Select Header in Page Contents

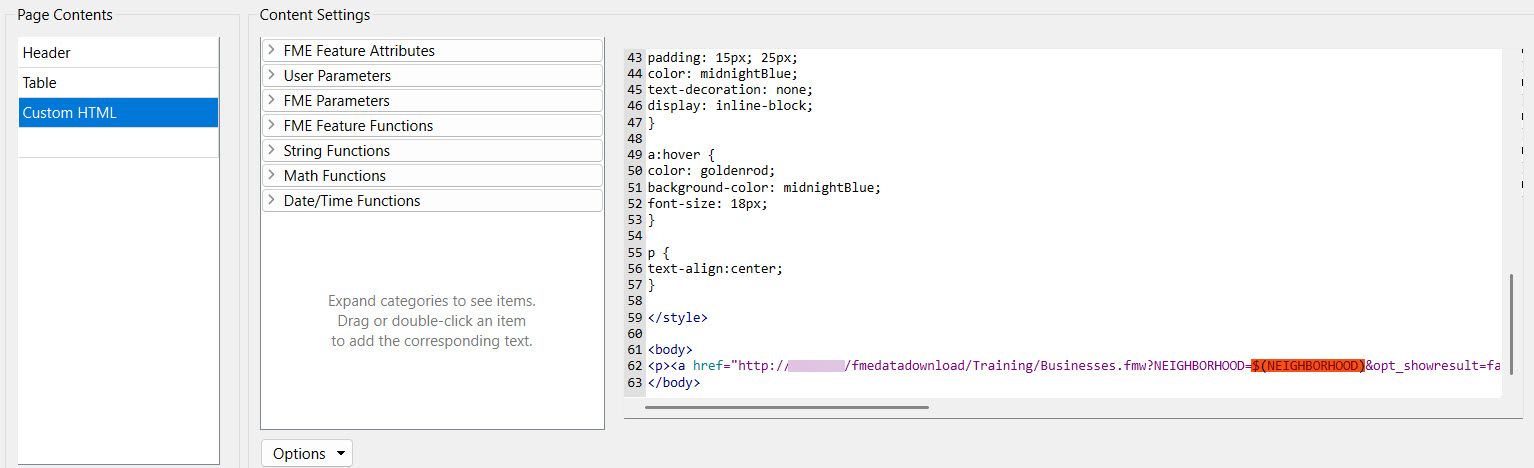tap(47, 53)
